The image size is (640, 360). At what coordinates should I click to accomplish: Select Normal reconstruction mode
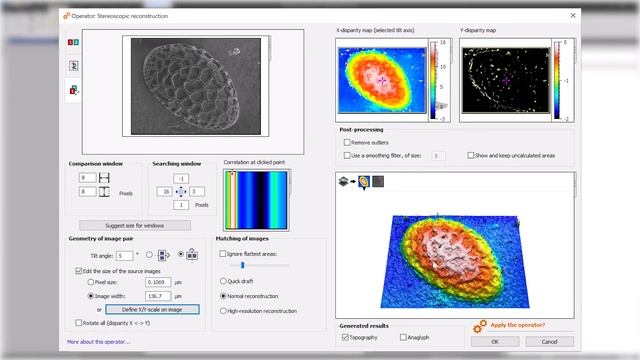coord(223,296)
